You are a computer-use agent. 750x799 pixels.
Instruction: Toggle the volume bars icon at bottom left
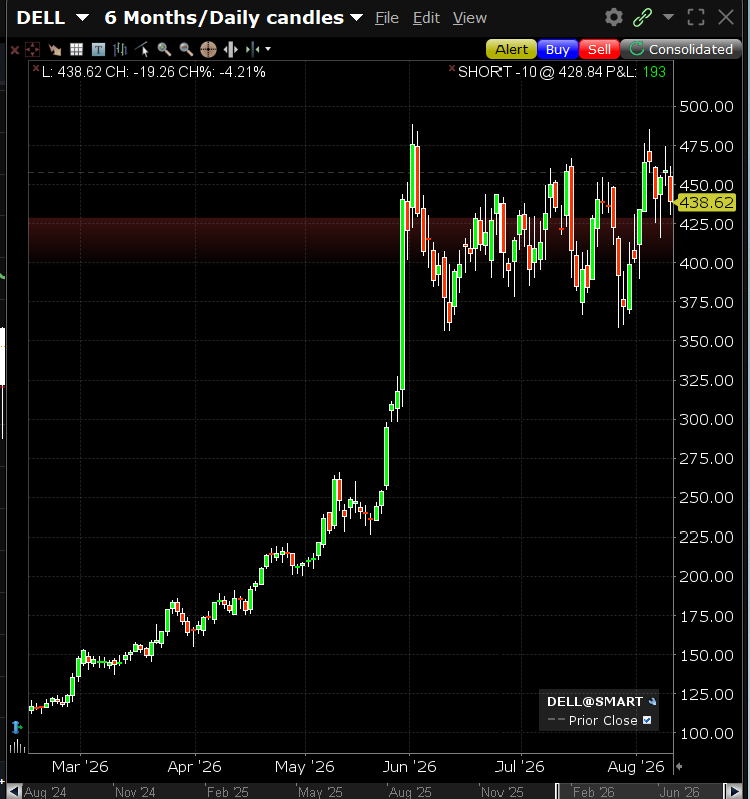(x=17, y=747)
